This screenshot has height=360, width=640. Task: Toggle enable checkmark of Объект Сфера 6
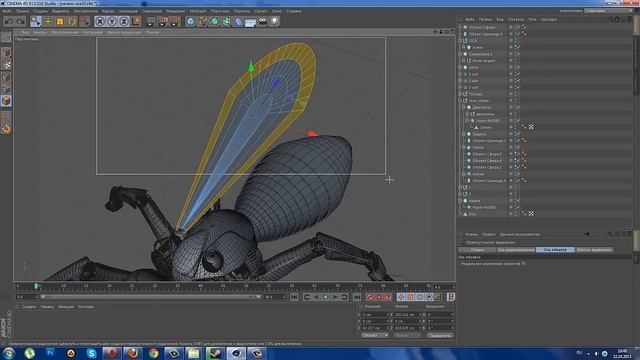pyautogui.click(x=518, y=161)
